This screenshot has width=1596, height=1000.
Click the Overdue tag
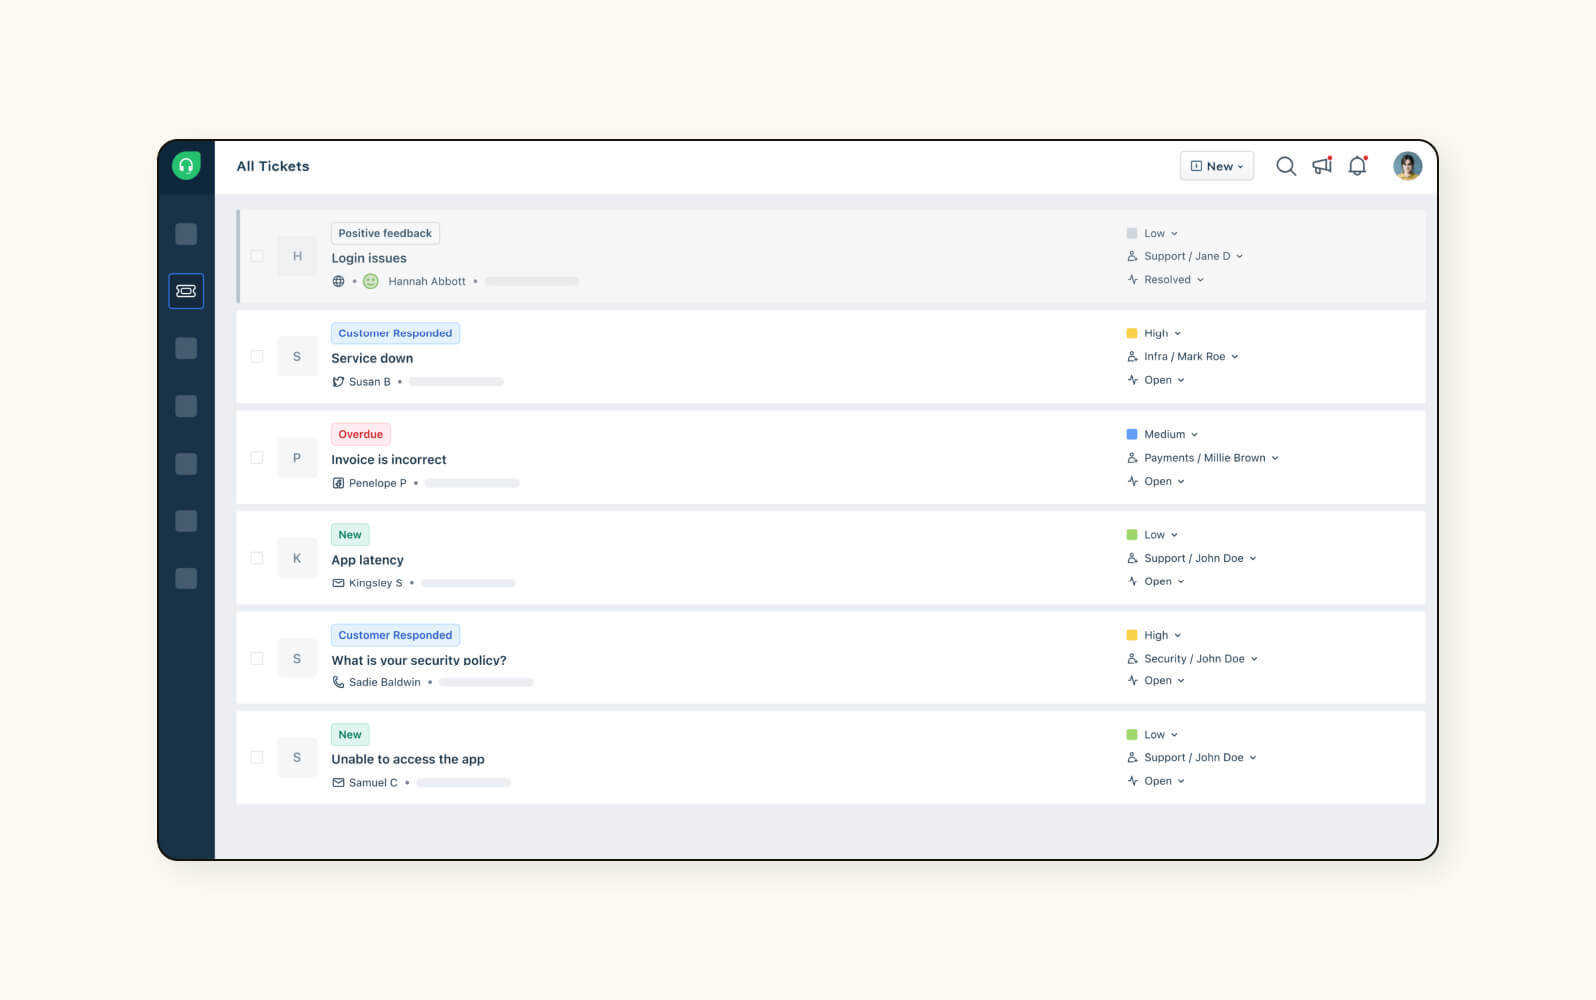[361, 434]
